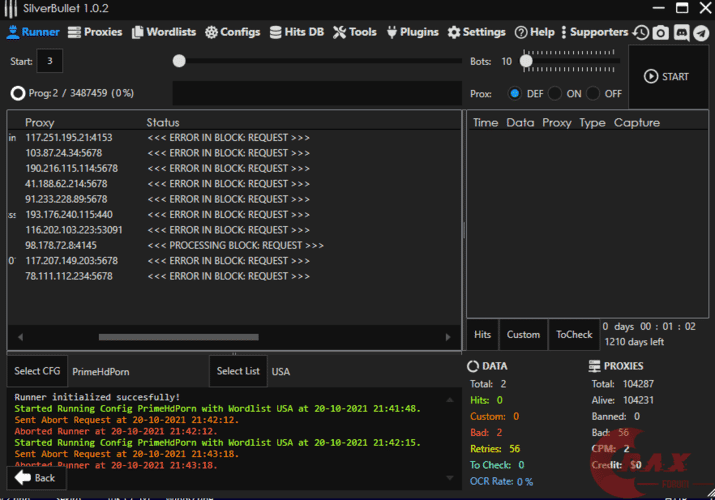The image size is (715, 500).
Task: Select the ON proxy mode radio
Action: (x=554, y=93)
